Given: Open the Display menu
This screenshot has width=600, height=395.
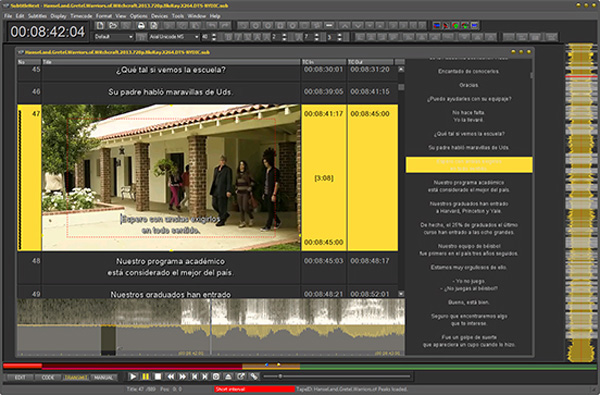Looking at the screenshot, I should click(x=59, y=16).
